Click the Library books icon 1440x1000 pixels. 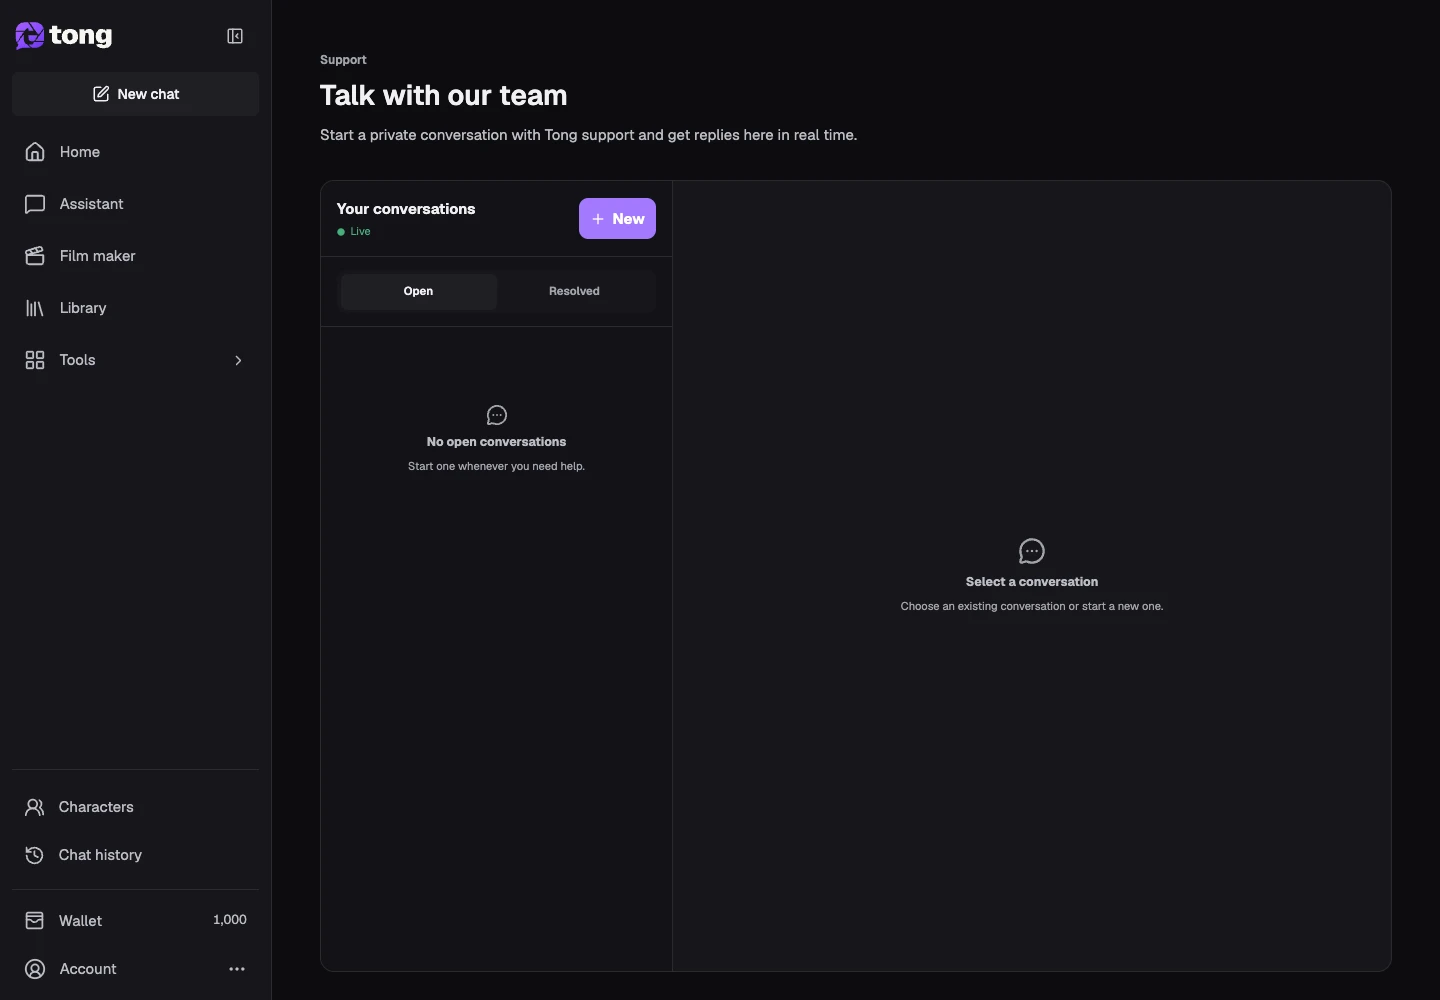(x=35, y=308)
